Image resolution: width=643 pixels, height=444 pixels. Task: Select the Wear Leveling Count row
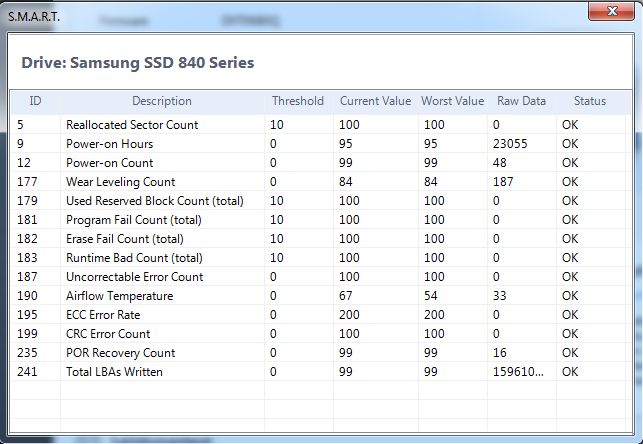coord(321,182)
